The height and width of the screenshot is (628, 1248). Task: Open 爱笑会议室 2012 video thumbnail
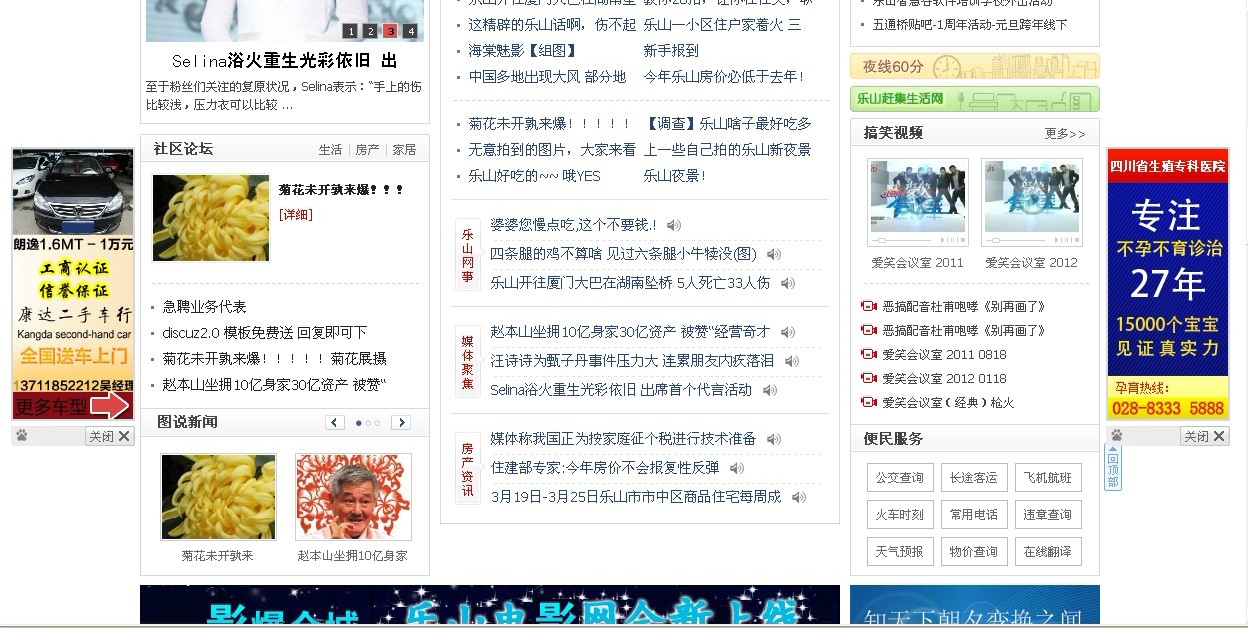(x=1032, y=203)
